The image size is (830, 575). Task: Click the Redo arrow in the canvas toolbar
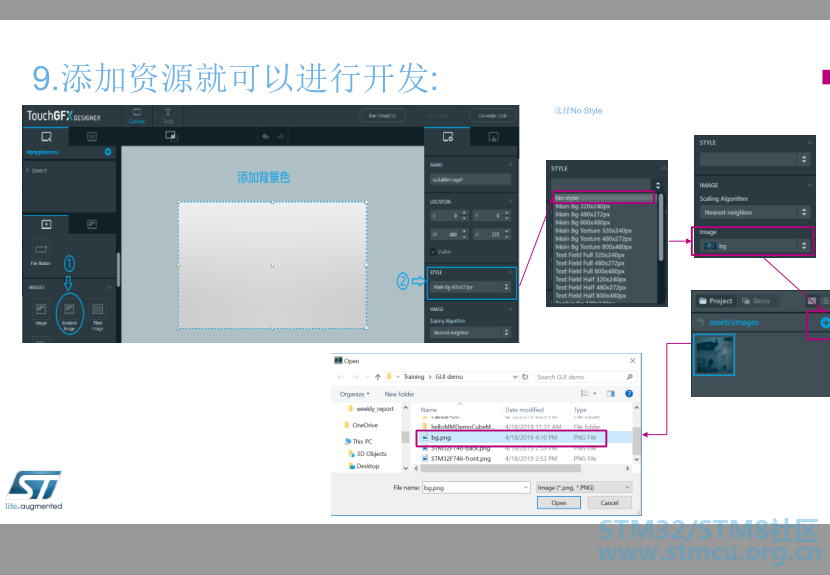[x=281, y=137]
